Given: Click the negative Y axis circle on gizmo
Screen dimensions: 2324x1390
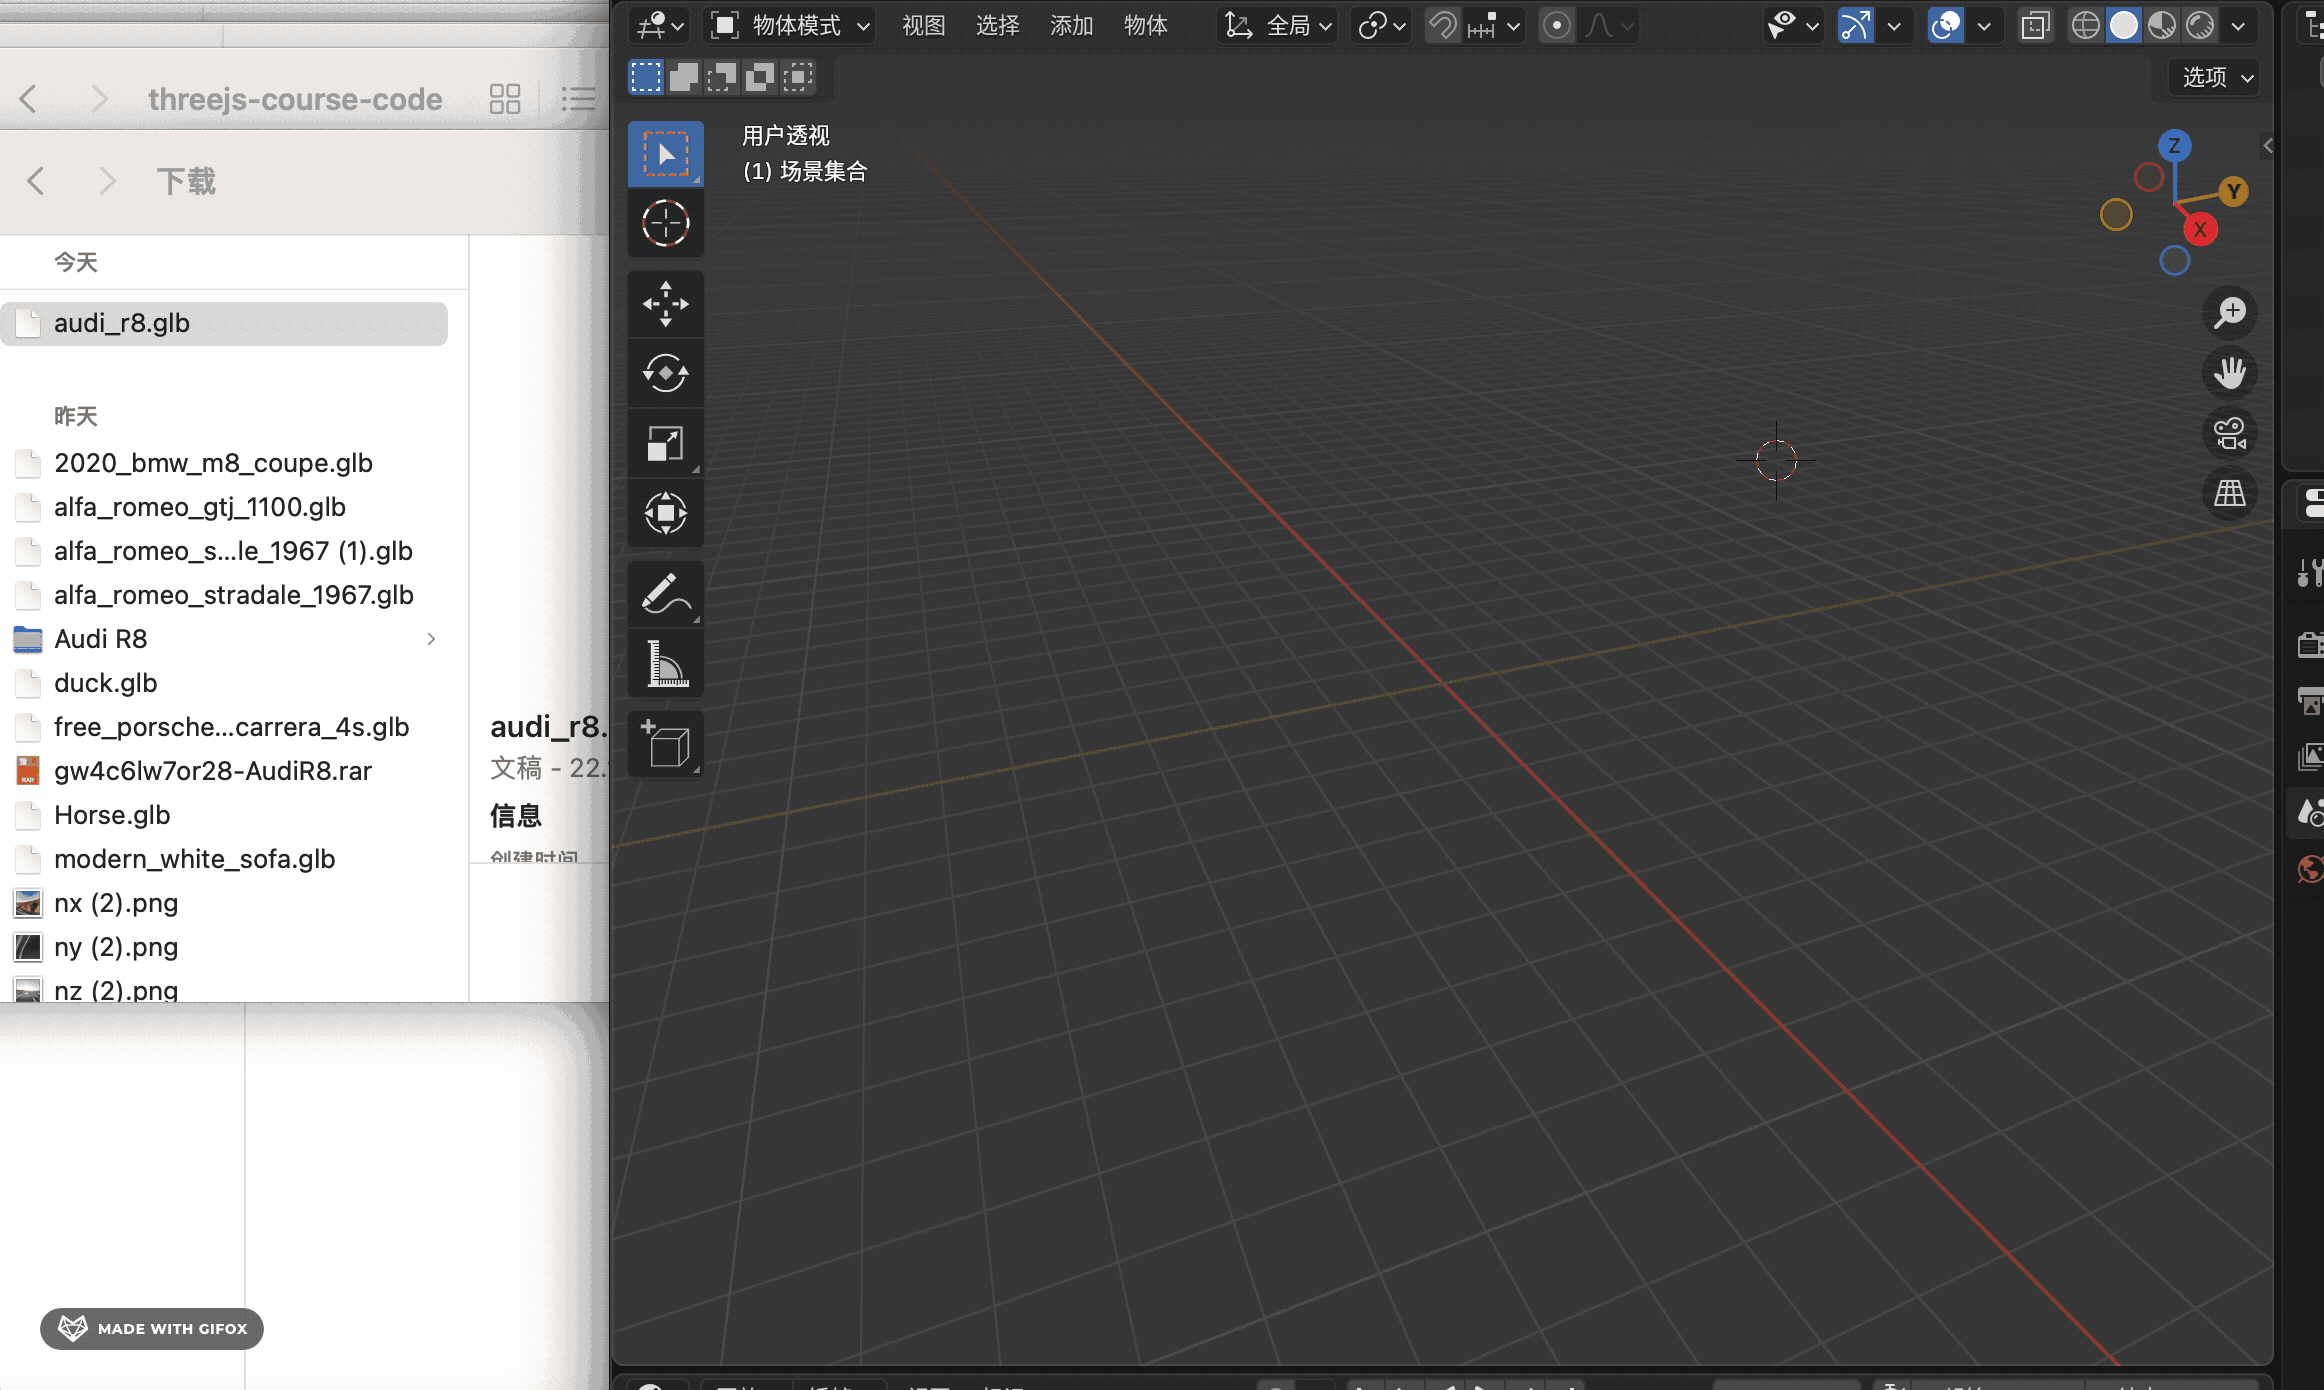Looking at the screenshot, I should (2116, 215).
